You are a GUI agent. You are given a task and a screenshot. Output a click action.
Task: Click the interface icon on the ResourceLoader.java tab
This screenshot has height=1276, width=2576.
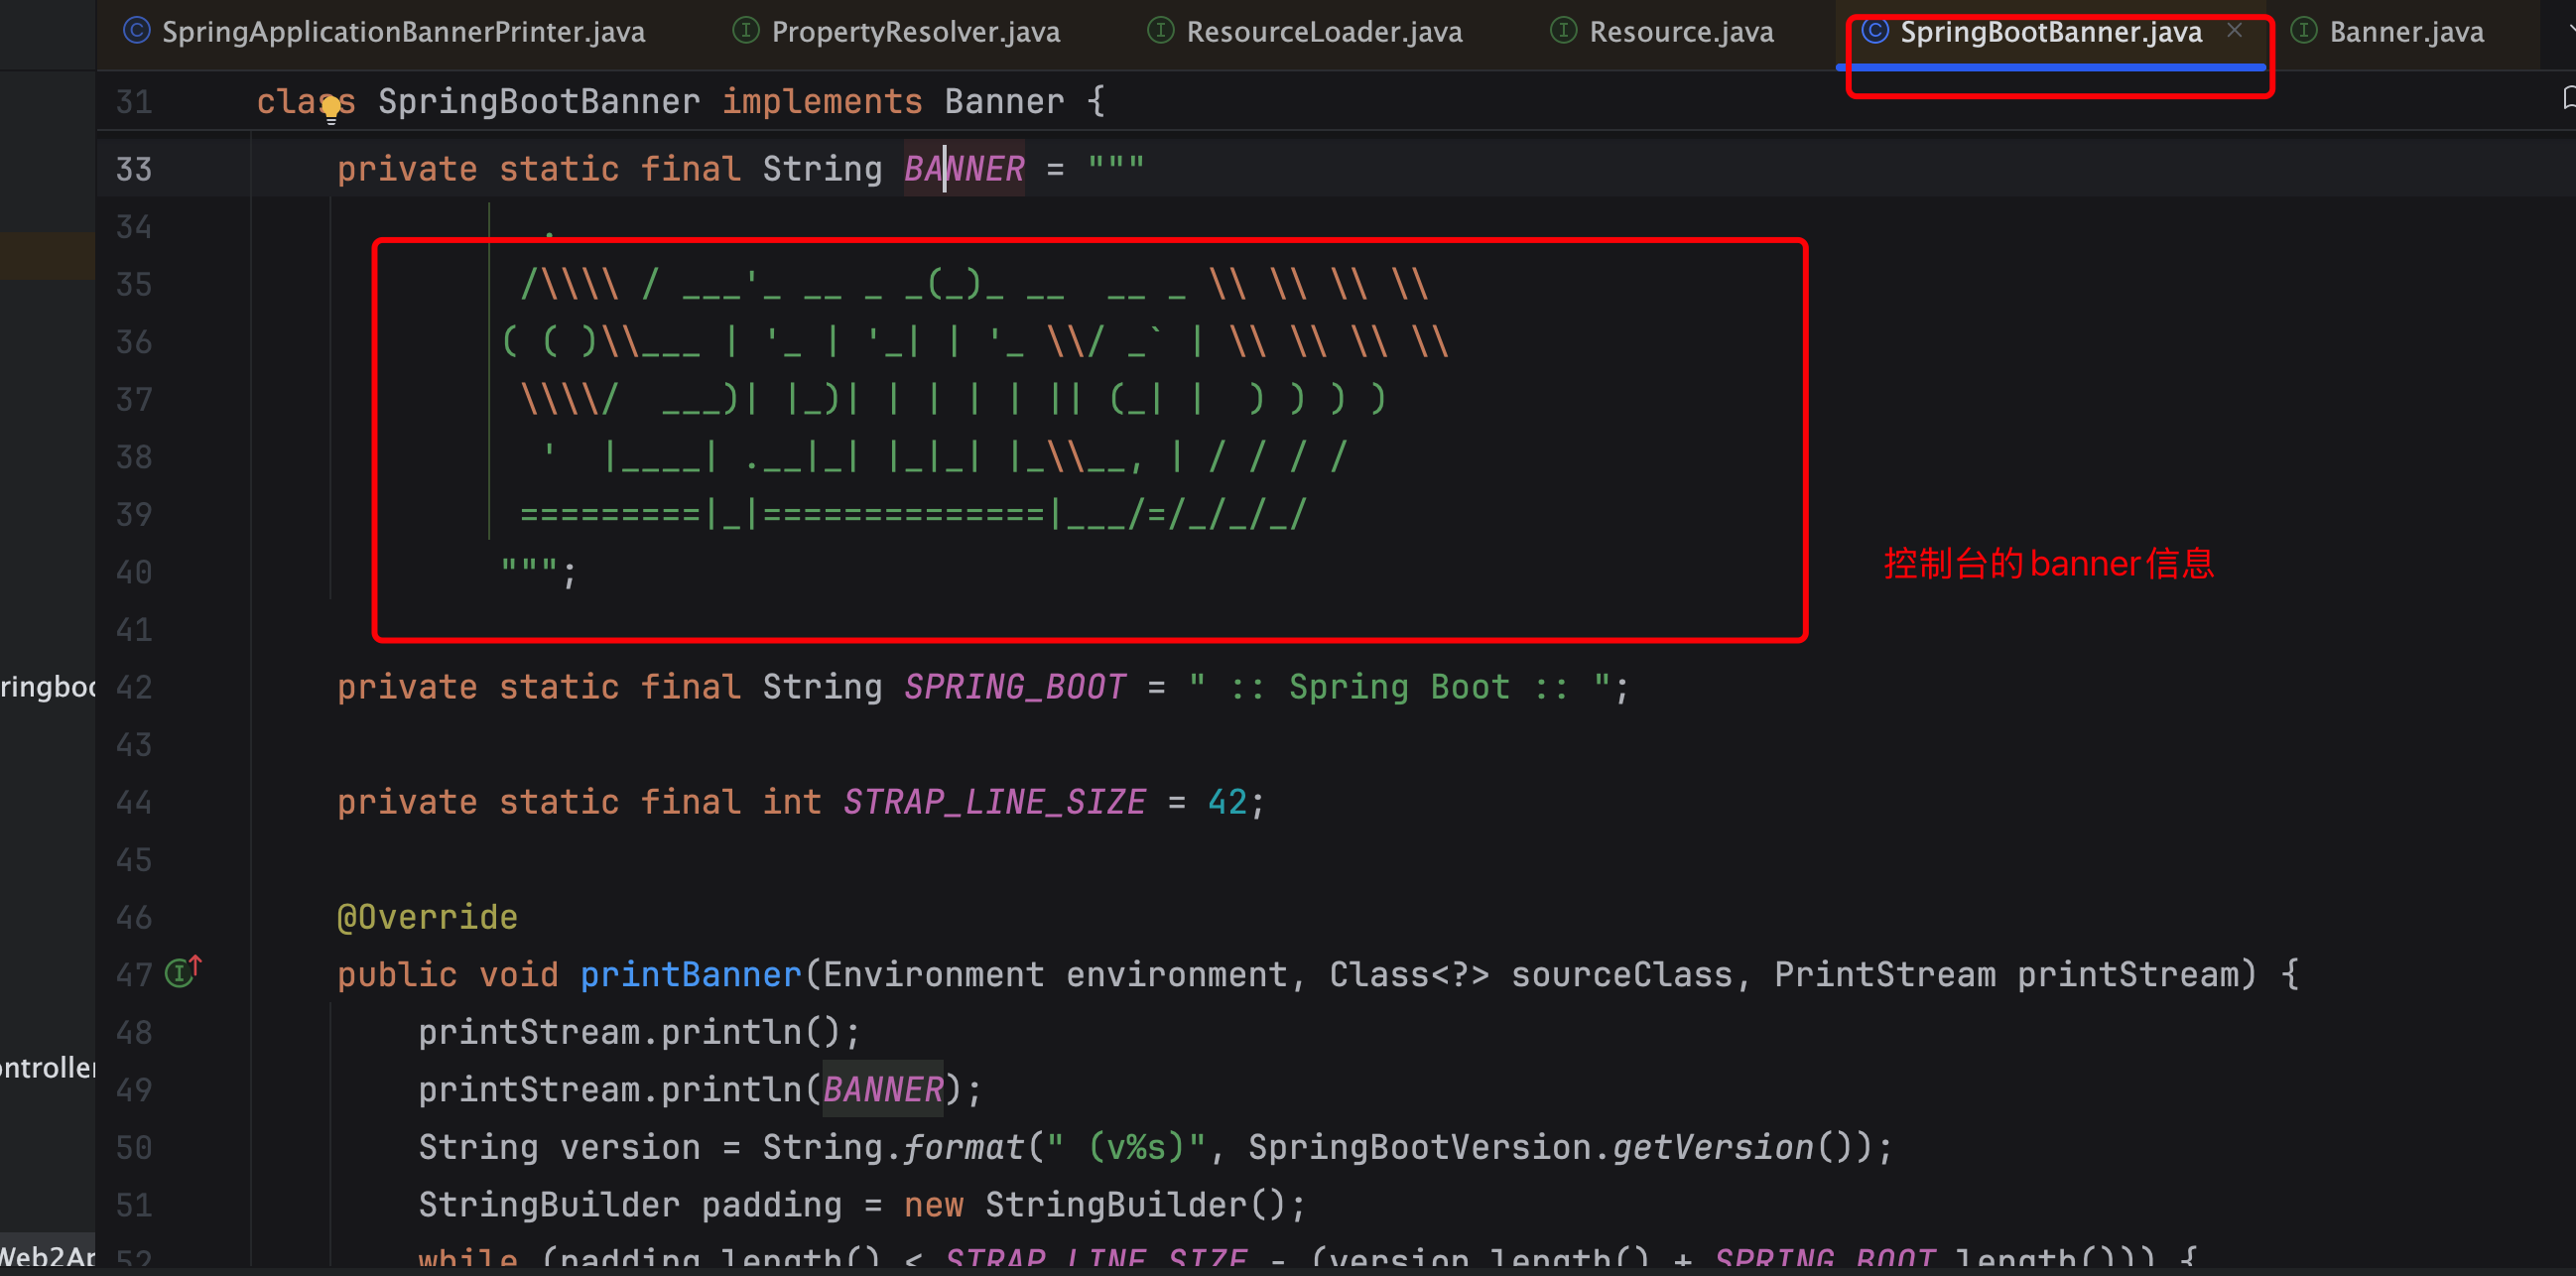(x=1160, y=31)
